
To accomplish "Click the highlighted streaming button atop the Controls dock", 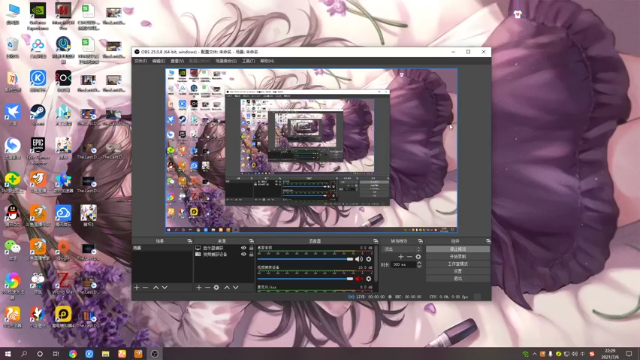I will pyautogui.click(x=458, y=249).
